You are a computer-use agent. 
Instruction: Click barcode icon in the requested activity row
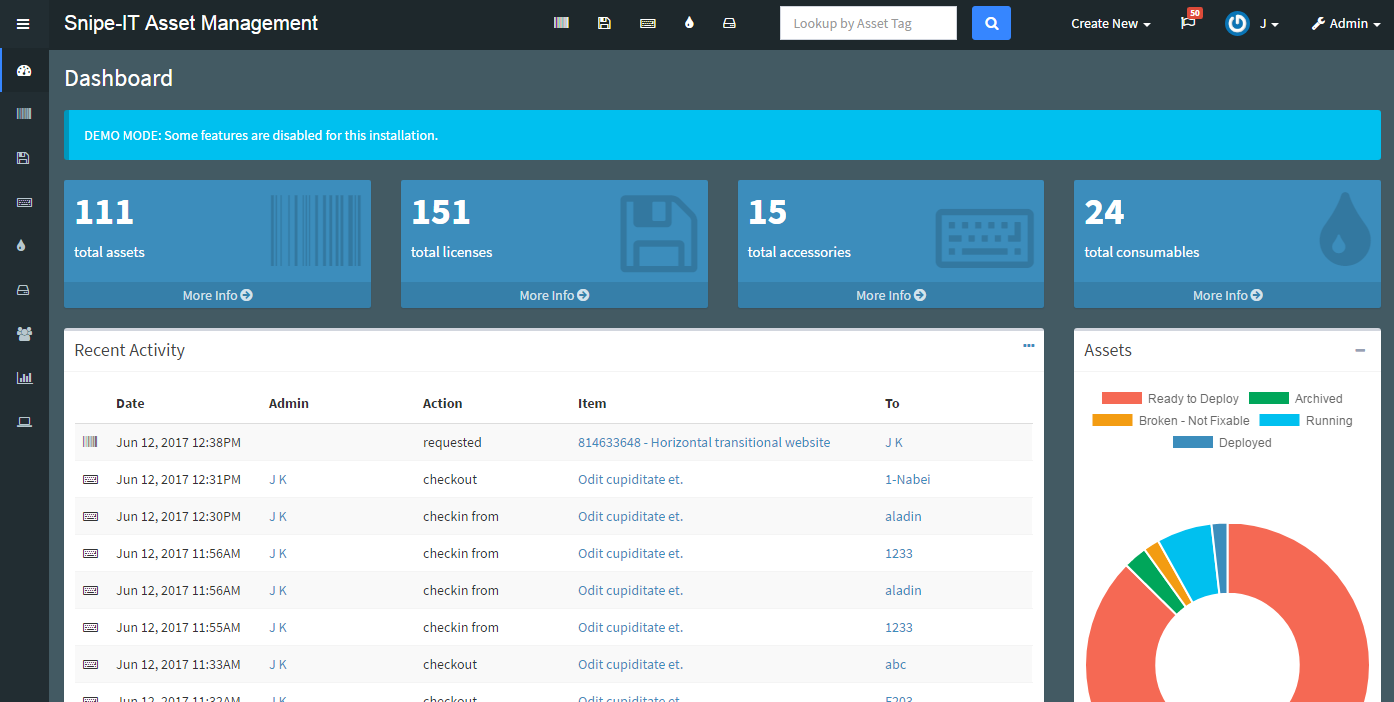[90, 442]
